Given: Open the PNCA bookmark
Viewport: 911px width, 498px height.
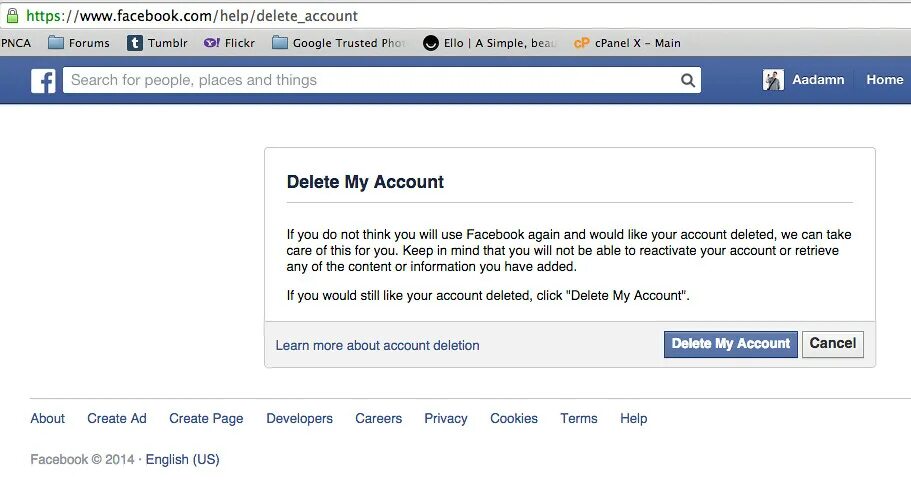Looking at the screenshot, I should 15,43.
